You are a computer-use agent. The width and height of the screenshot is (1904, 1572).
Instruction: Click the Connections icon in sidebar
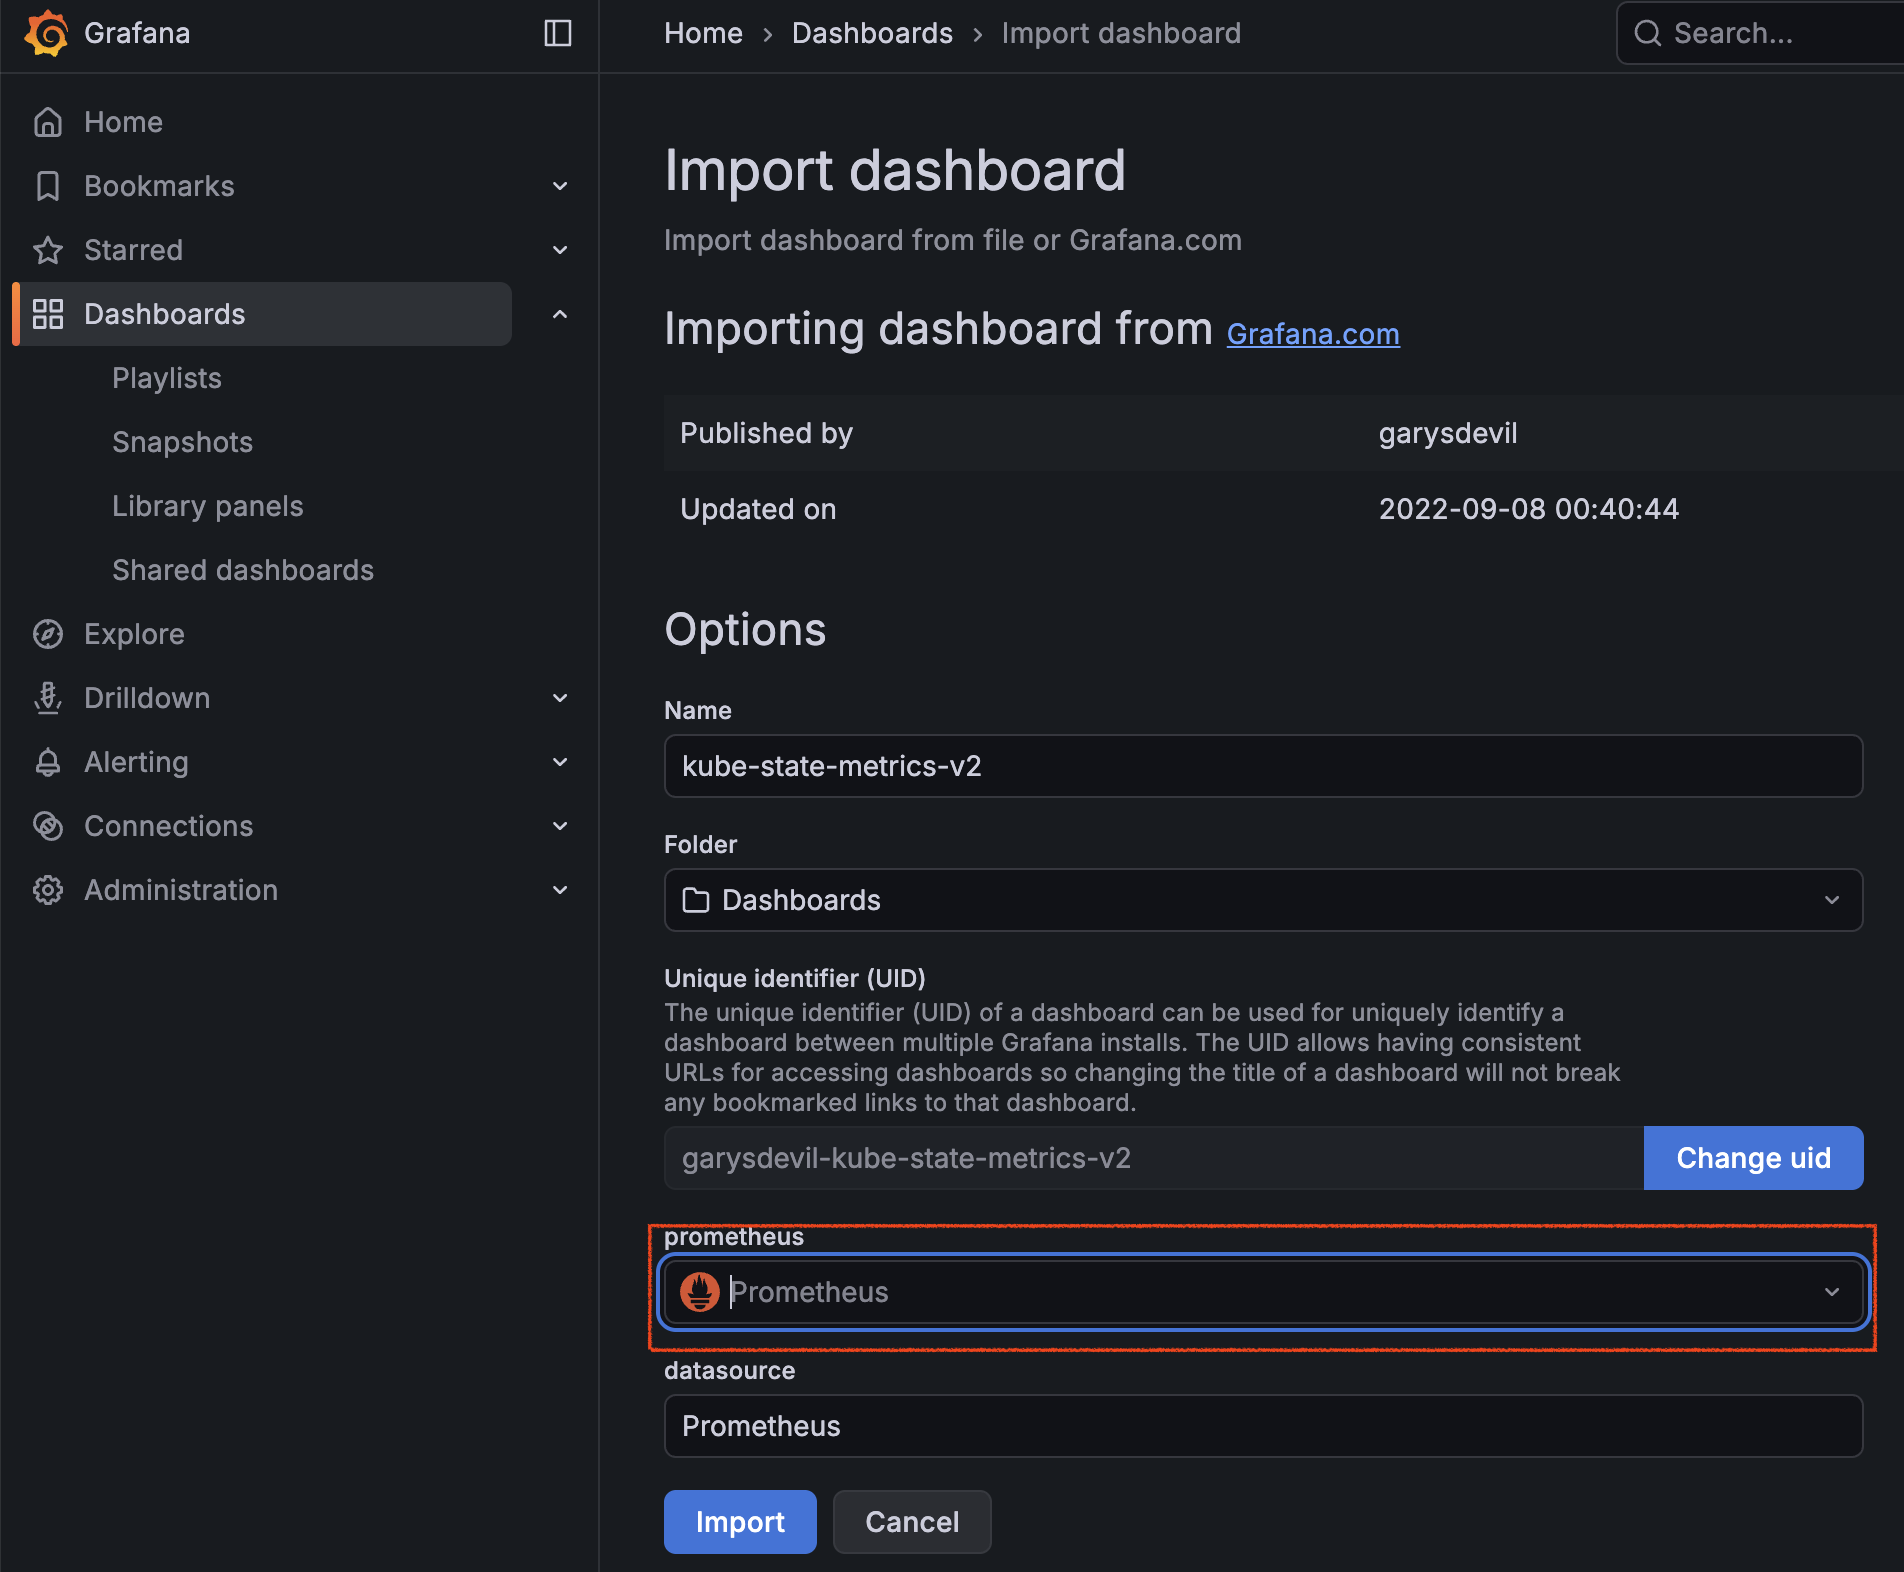click(x=48, y=826)
